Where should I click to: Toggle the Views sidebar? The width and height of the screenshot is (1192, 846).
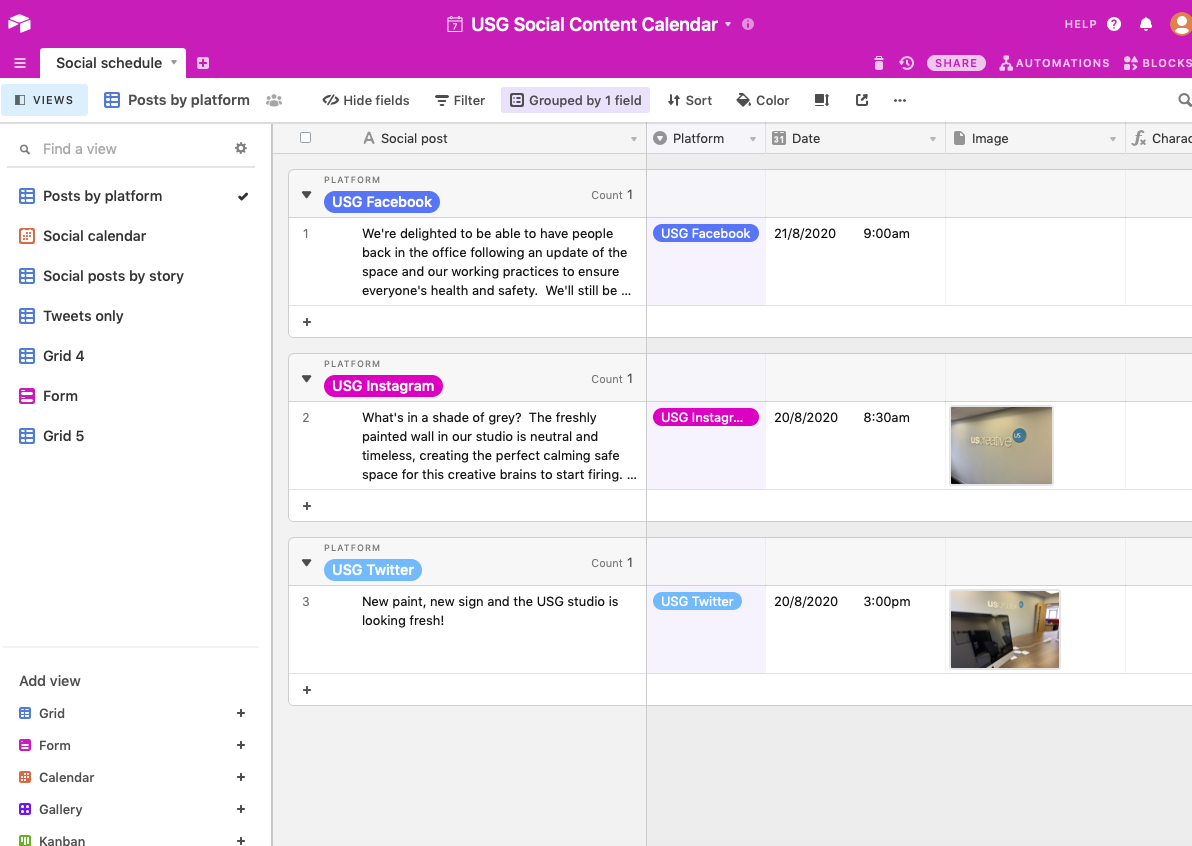click(x=44, y=100)
